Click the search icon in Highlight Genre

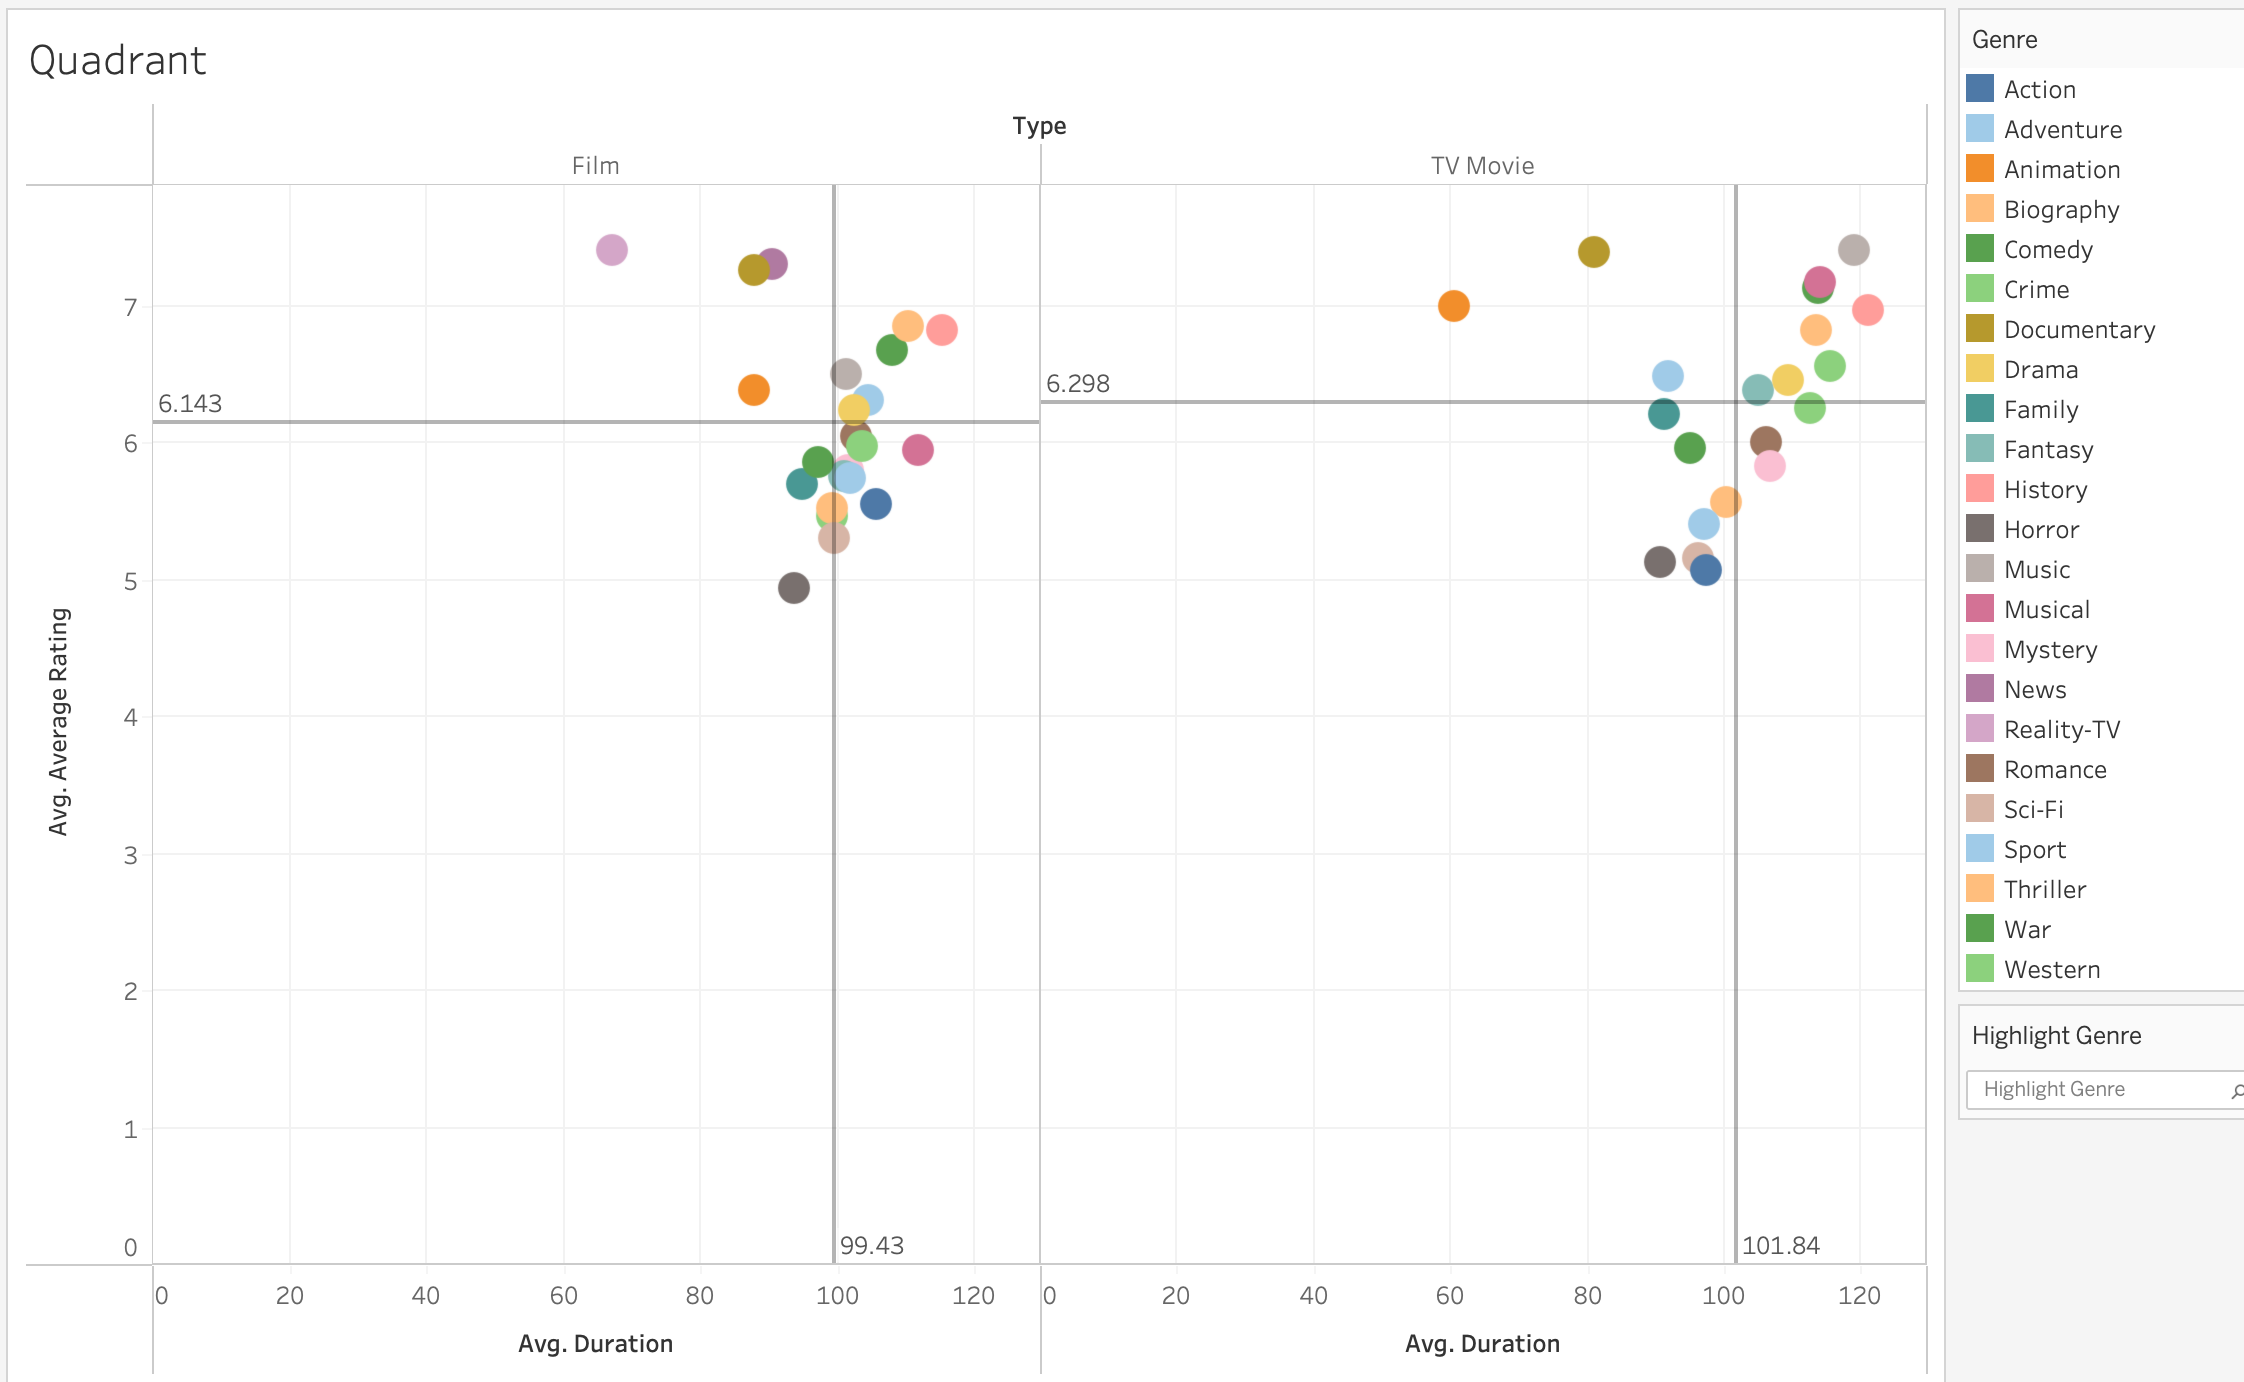point(2233,1090)
